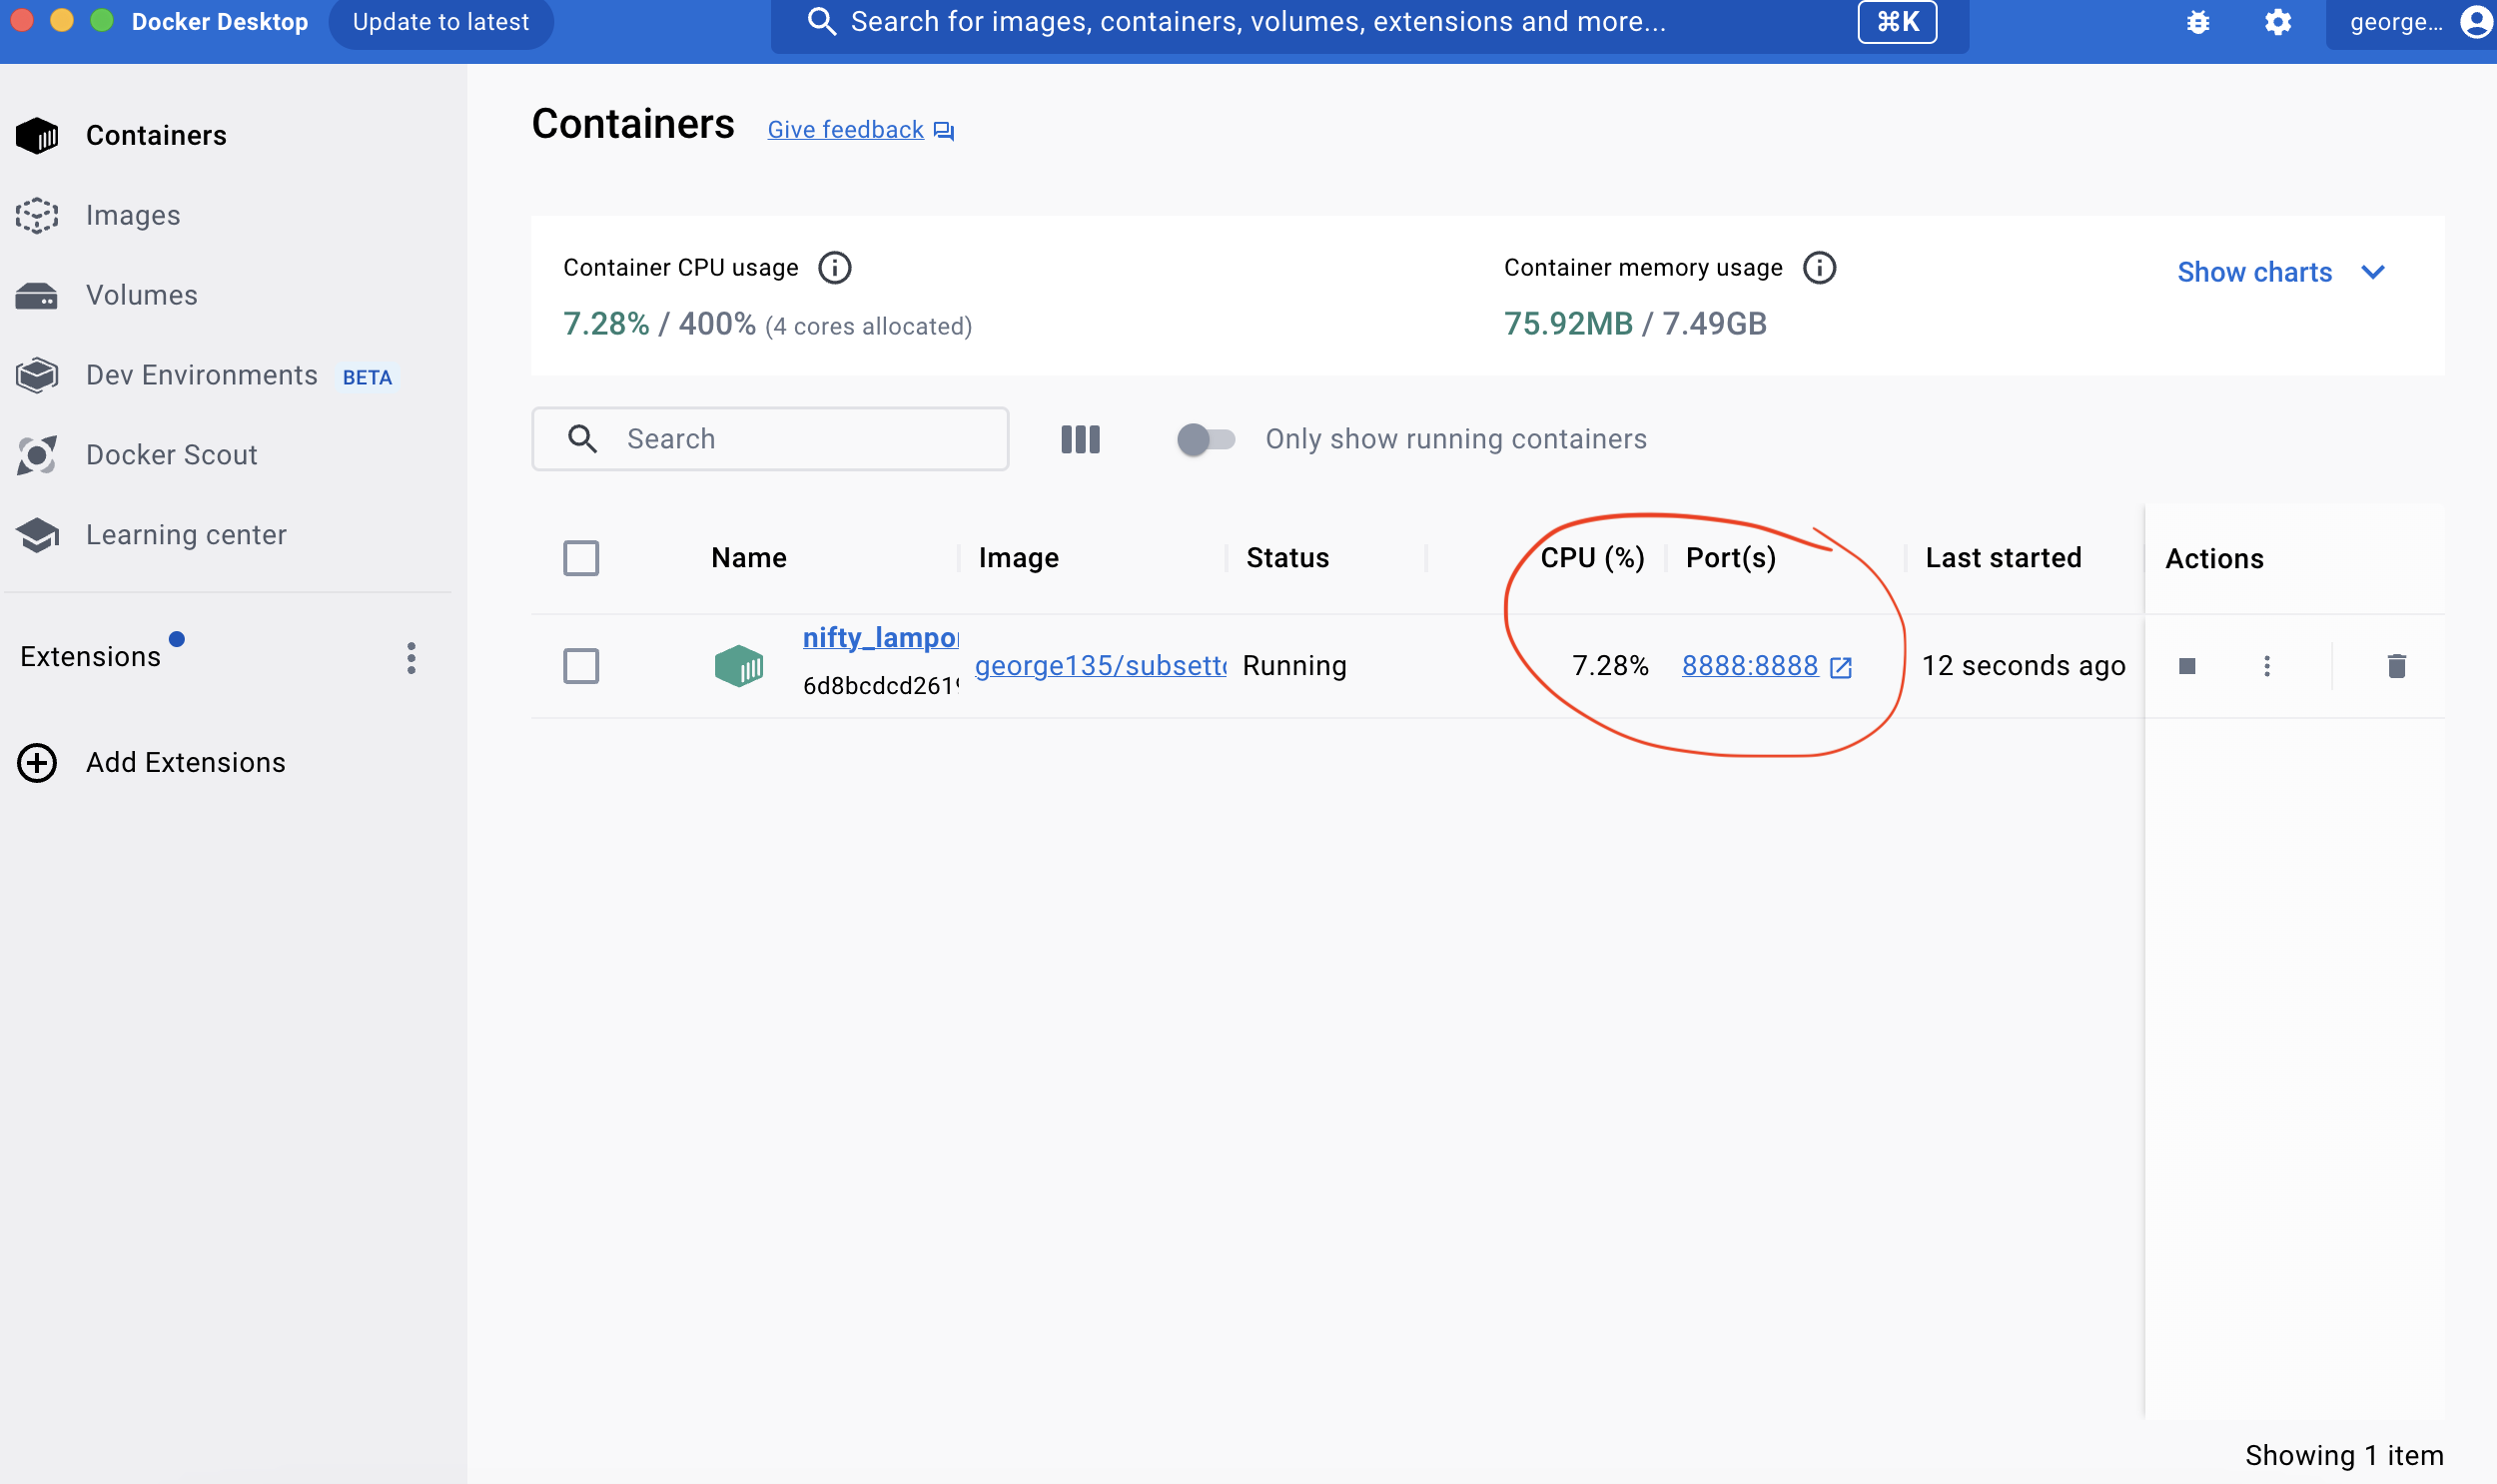Check the nifty_lampo container checkbox
Image resolution: width=2497 pixels, height=1484 pixels.
(581, 666)
